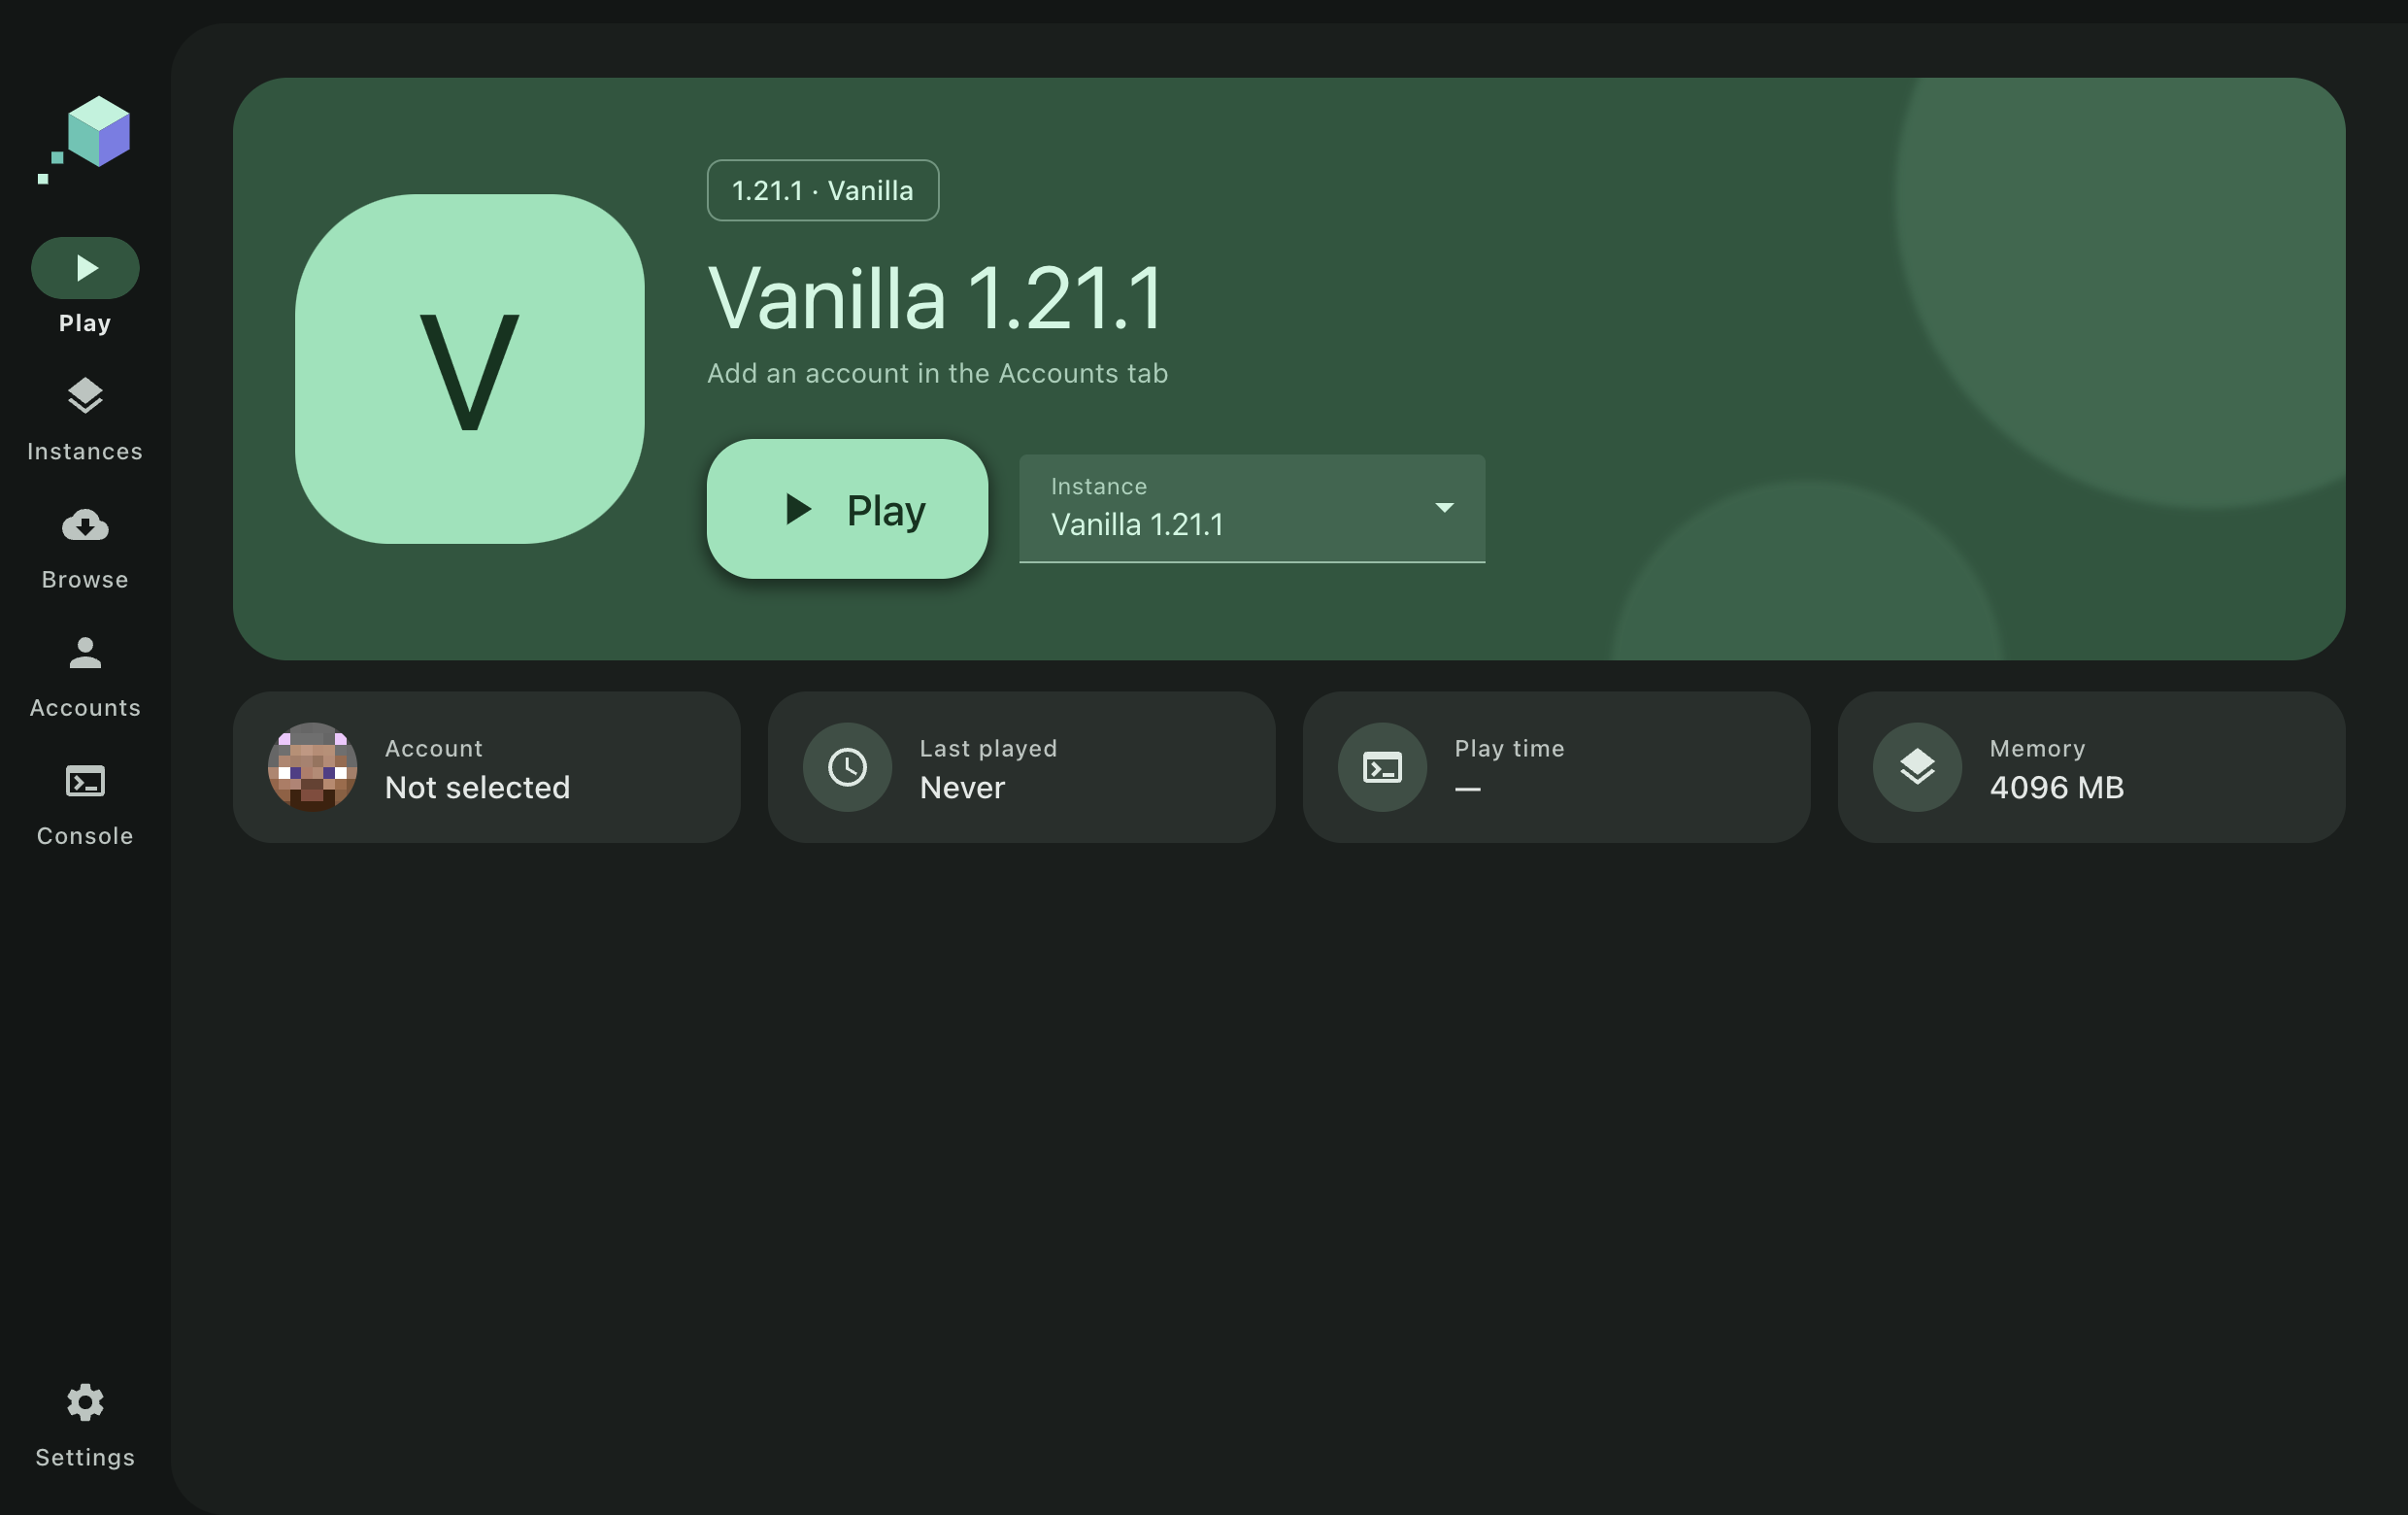Click the "Memory" label
2408x1515 pixels.
click(x=2037, y=748)
